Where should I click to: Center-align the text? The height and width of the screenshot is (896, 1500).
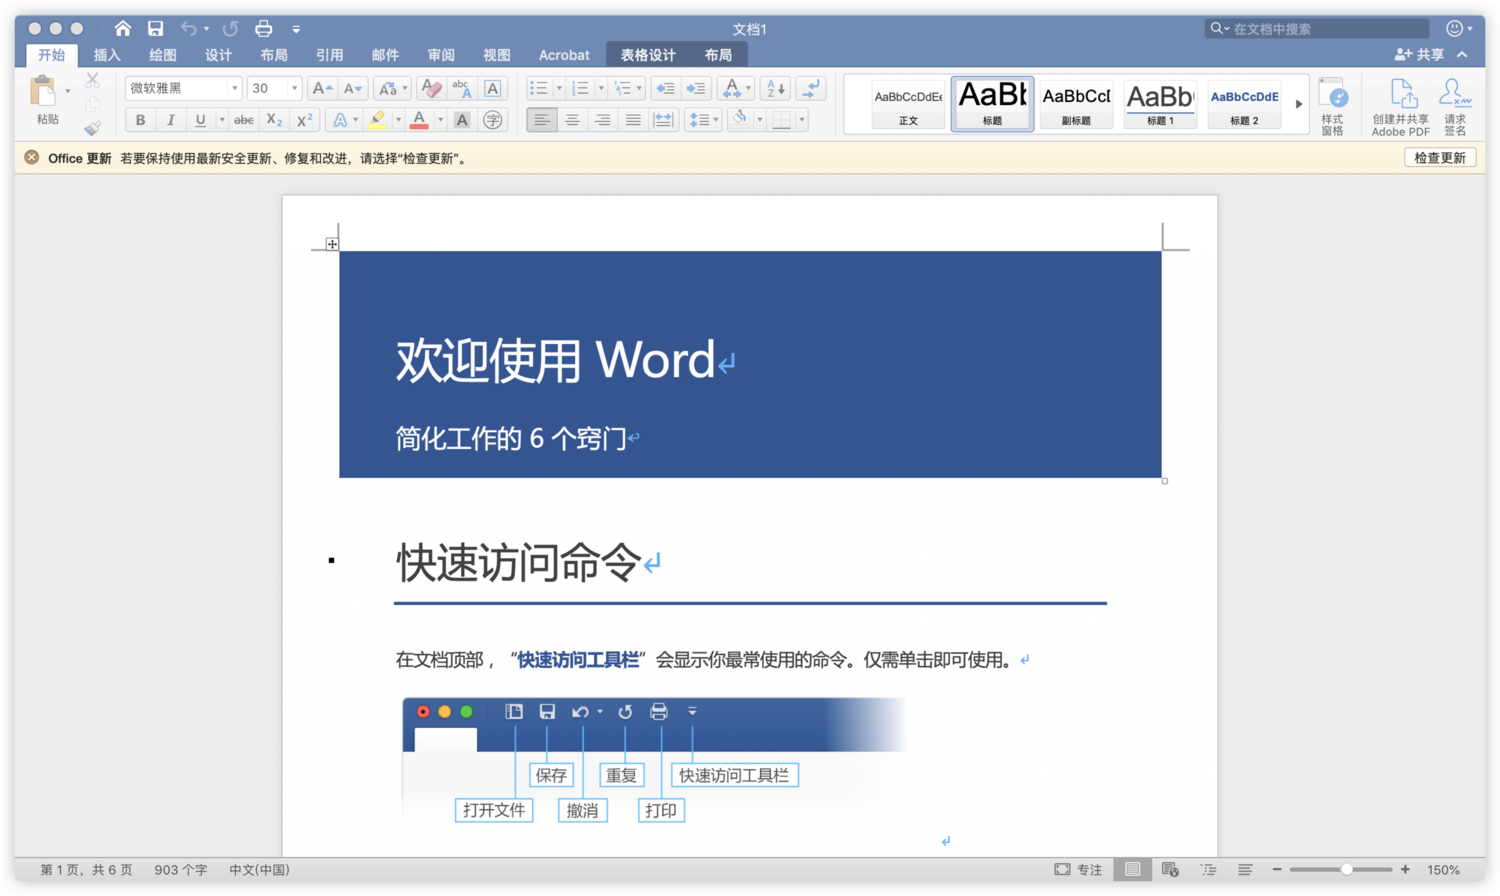572,120
